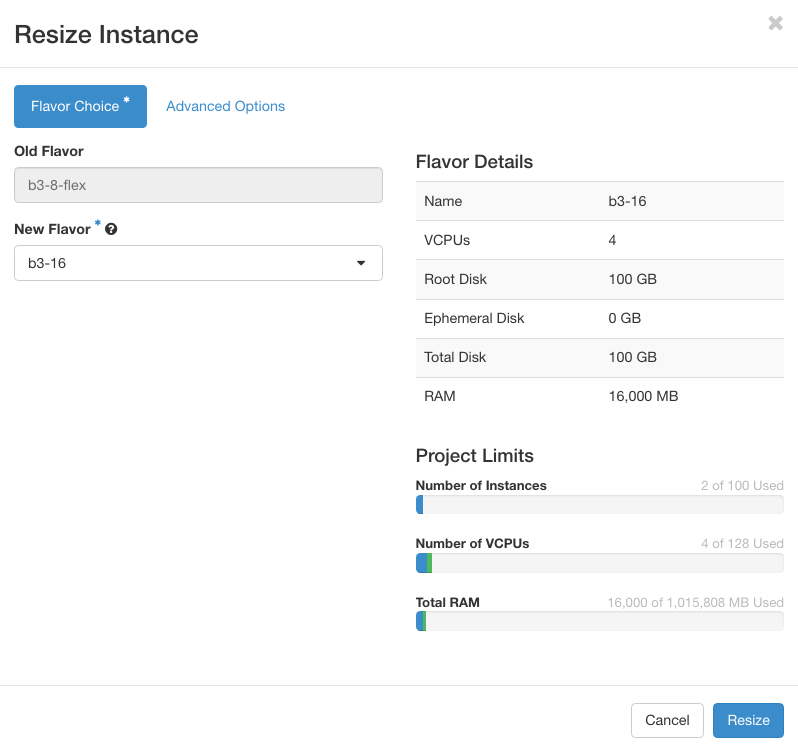Click the Number of Instances label

481,485
